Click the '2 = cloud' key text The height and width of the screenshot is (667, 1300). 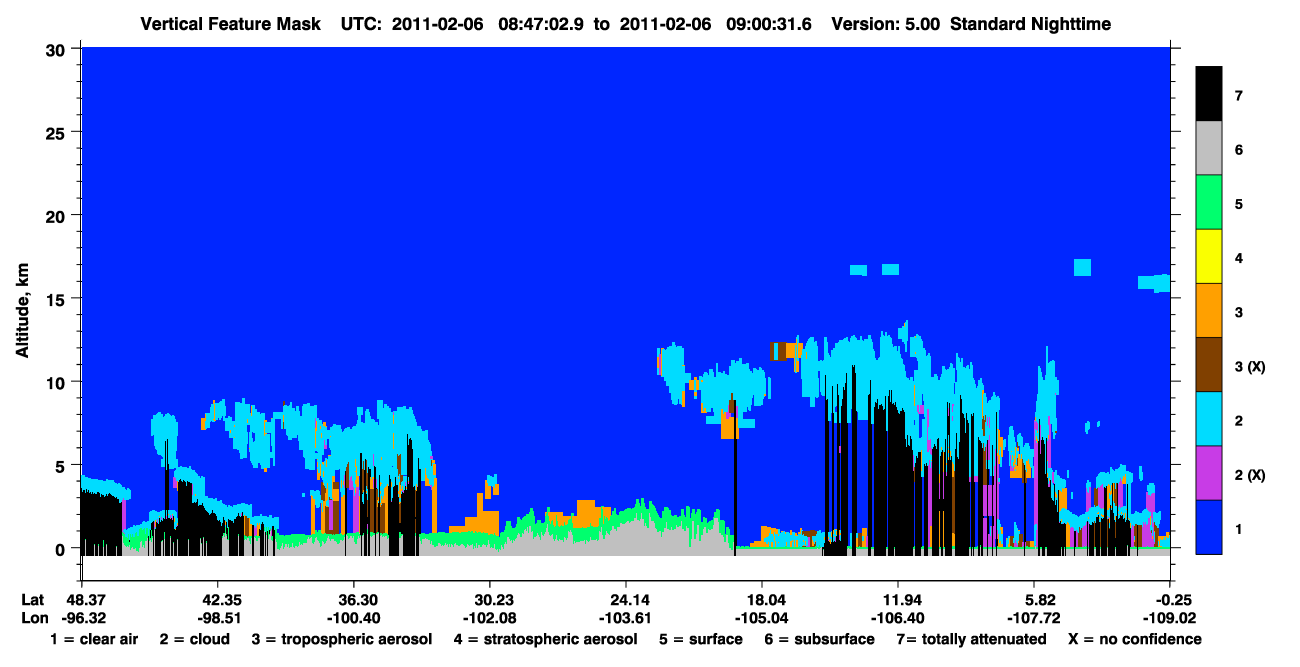pyautogui.click(x=194, y=639)
